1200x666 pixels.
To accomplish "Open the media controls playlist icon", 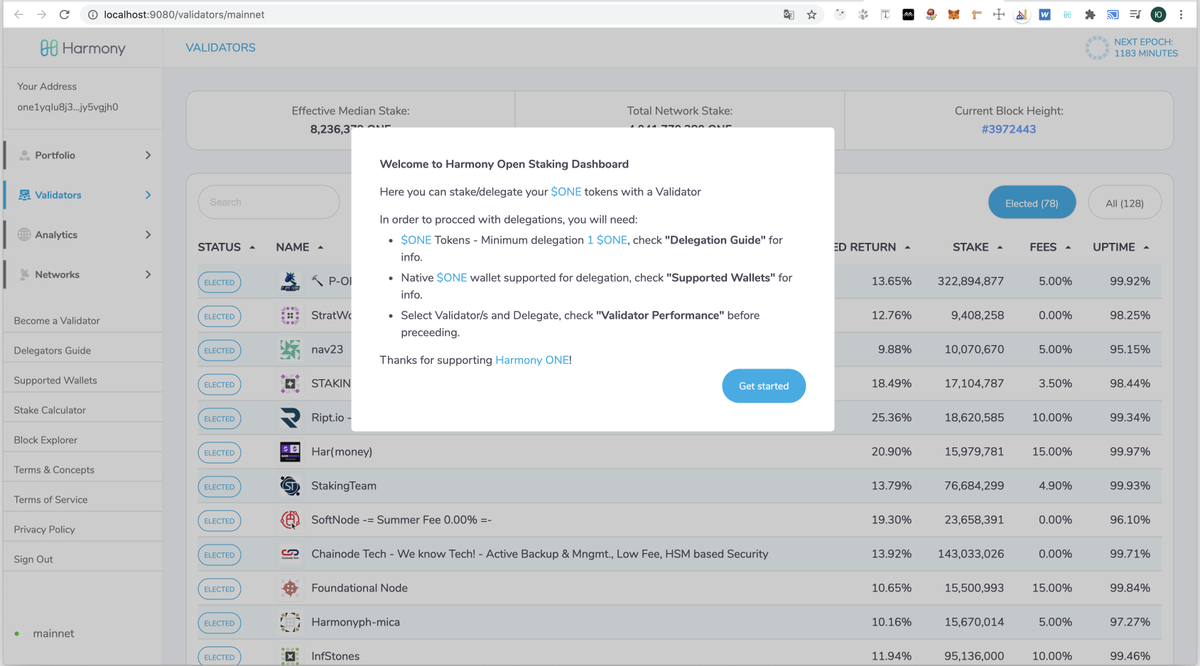I will pos(1135,15).
